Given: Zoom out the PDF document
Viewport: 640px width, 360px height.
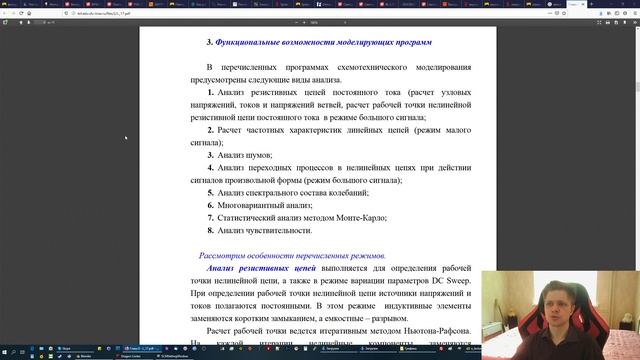Looking at the screenshot, I should tap(296, 22).
